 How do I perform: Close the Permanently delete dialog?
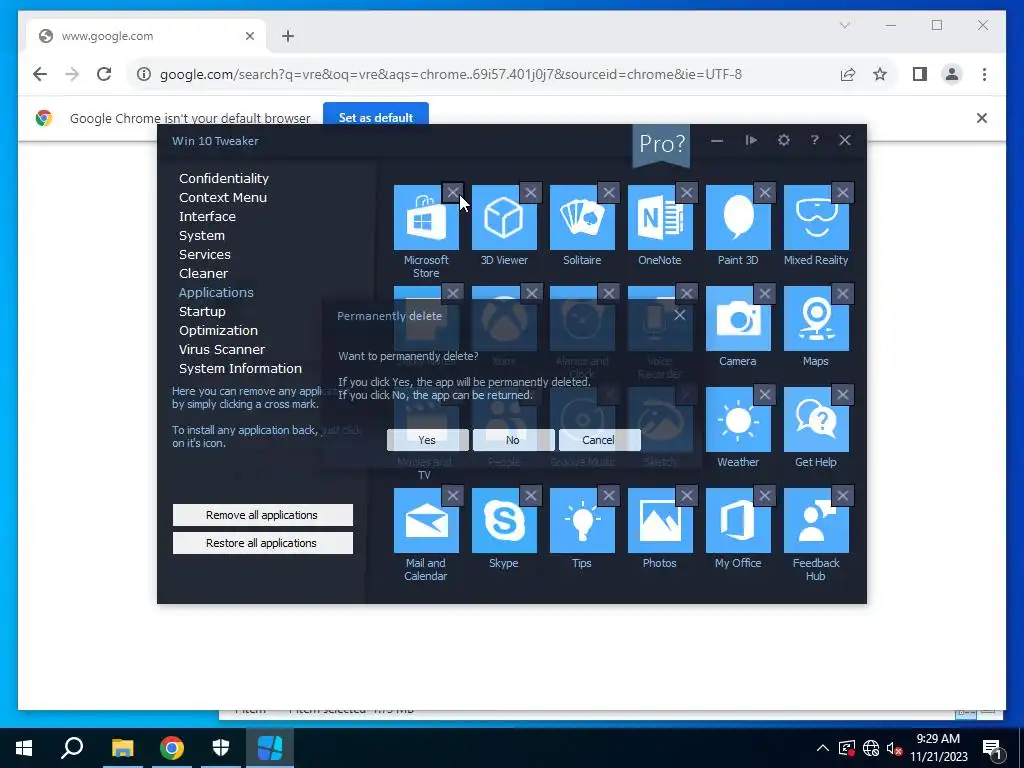click(679, 315)
